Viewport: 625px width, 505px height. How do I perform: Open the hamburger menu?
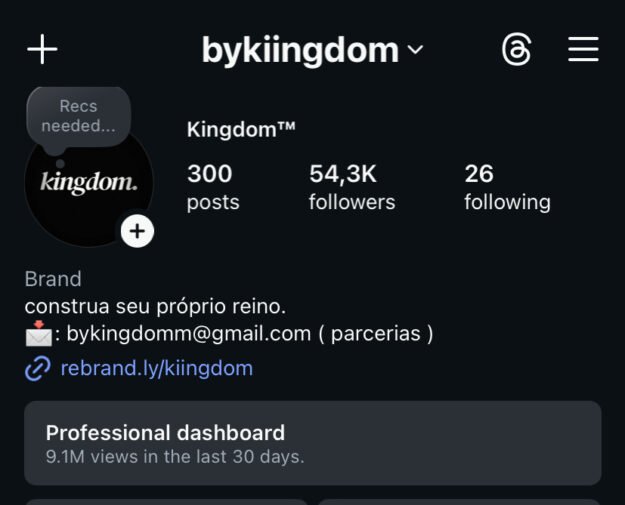click(x=583, y=49)
